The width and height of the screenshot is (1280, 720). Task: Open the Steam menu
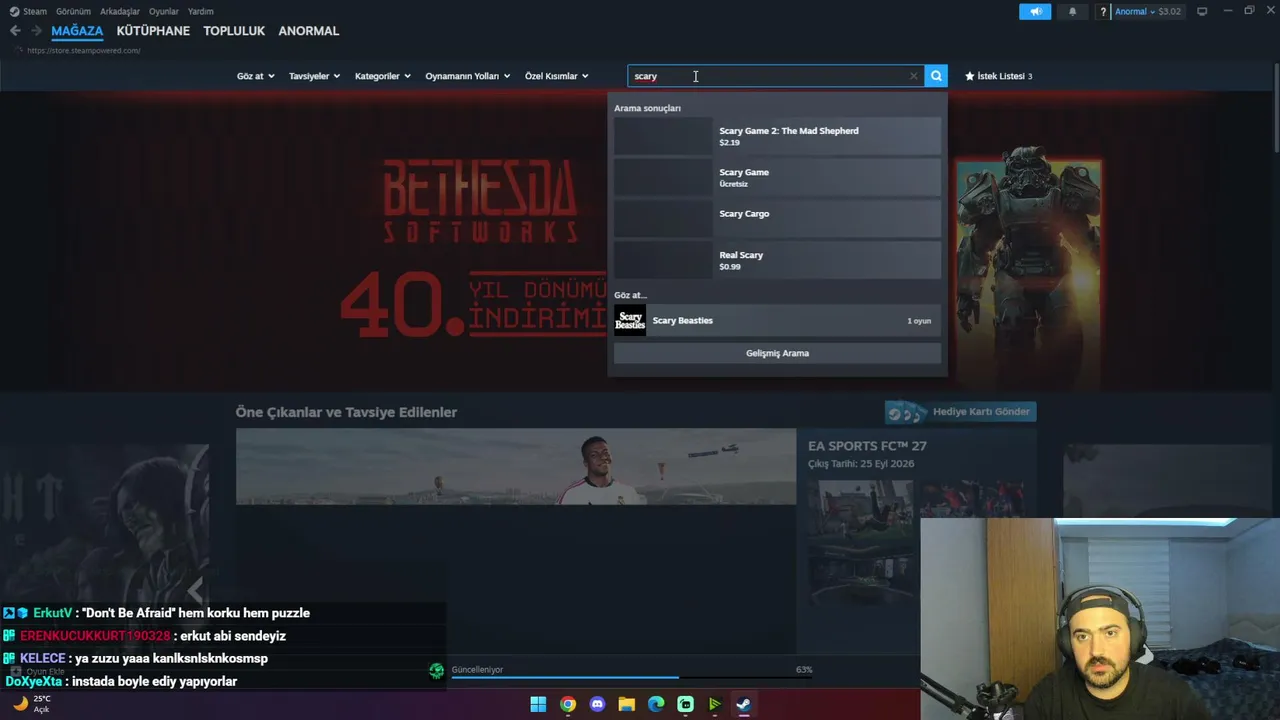pyautogui.click(x=35, y=12)
